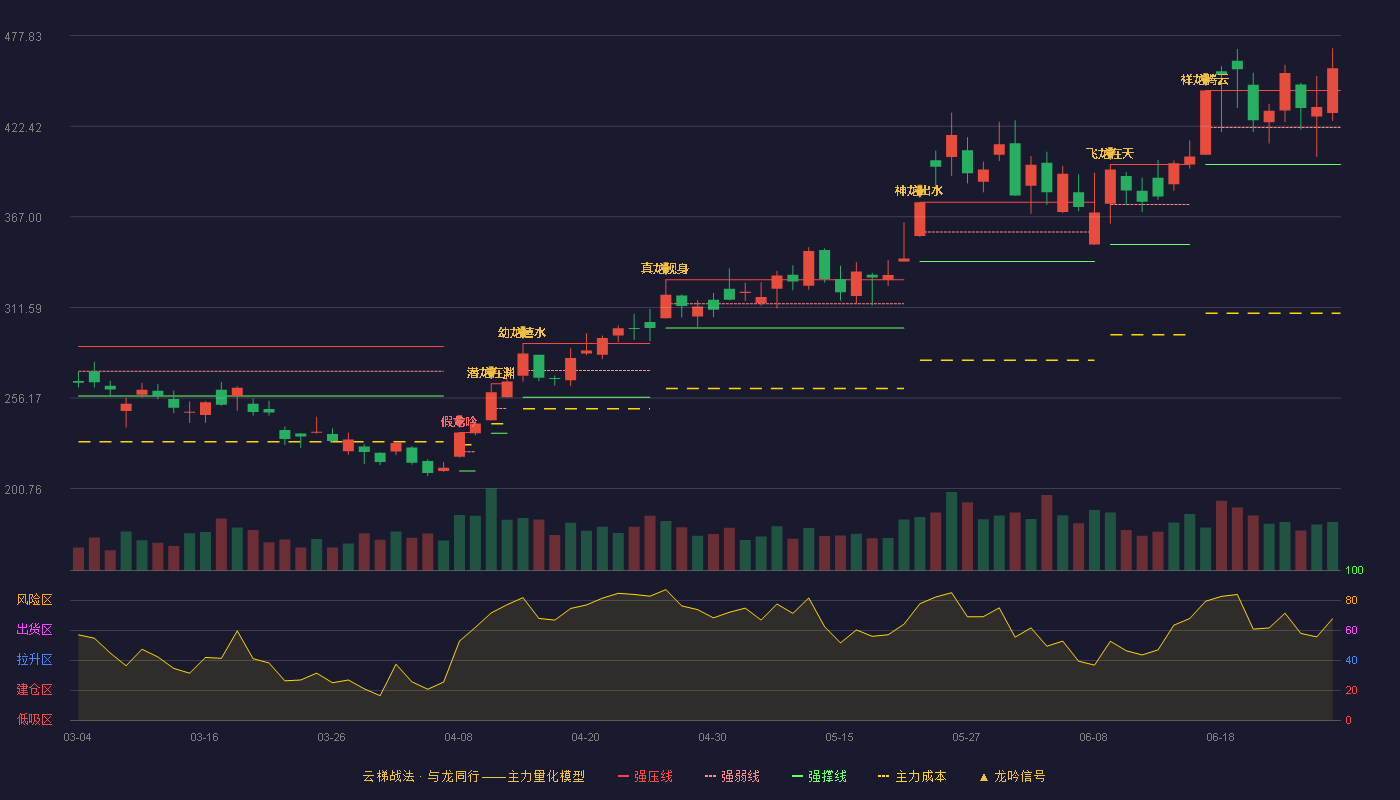Toggle the 龙吟信号 legend entry

[x=1012, y=776]
